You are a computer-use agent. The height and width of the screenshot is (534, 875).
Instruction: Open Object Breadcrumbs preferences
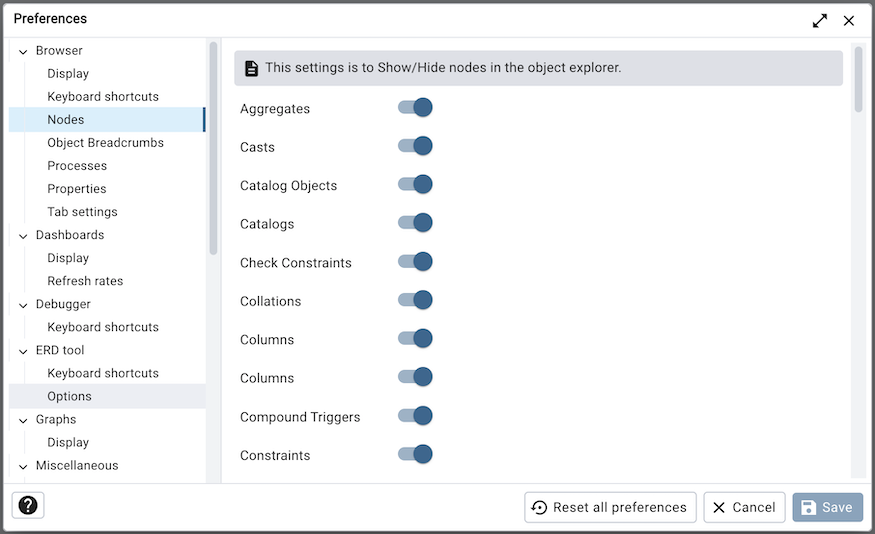click(105, 143)
